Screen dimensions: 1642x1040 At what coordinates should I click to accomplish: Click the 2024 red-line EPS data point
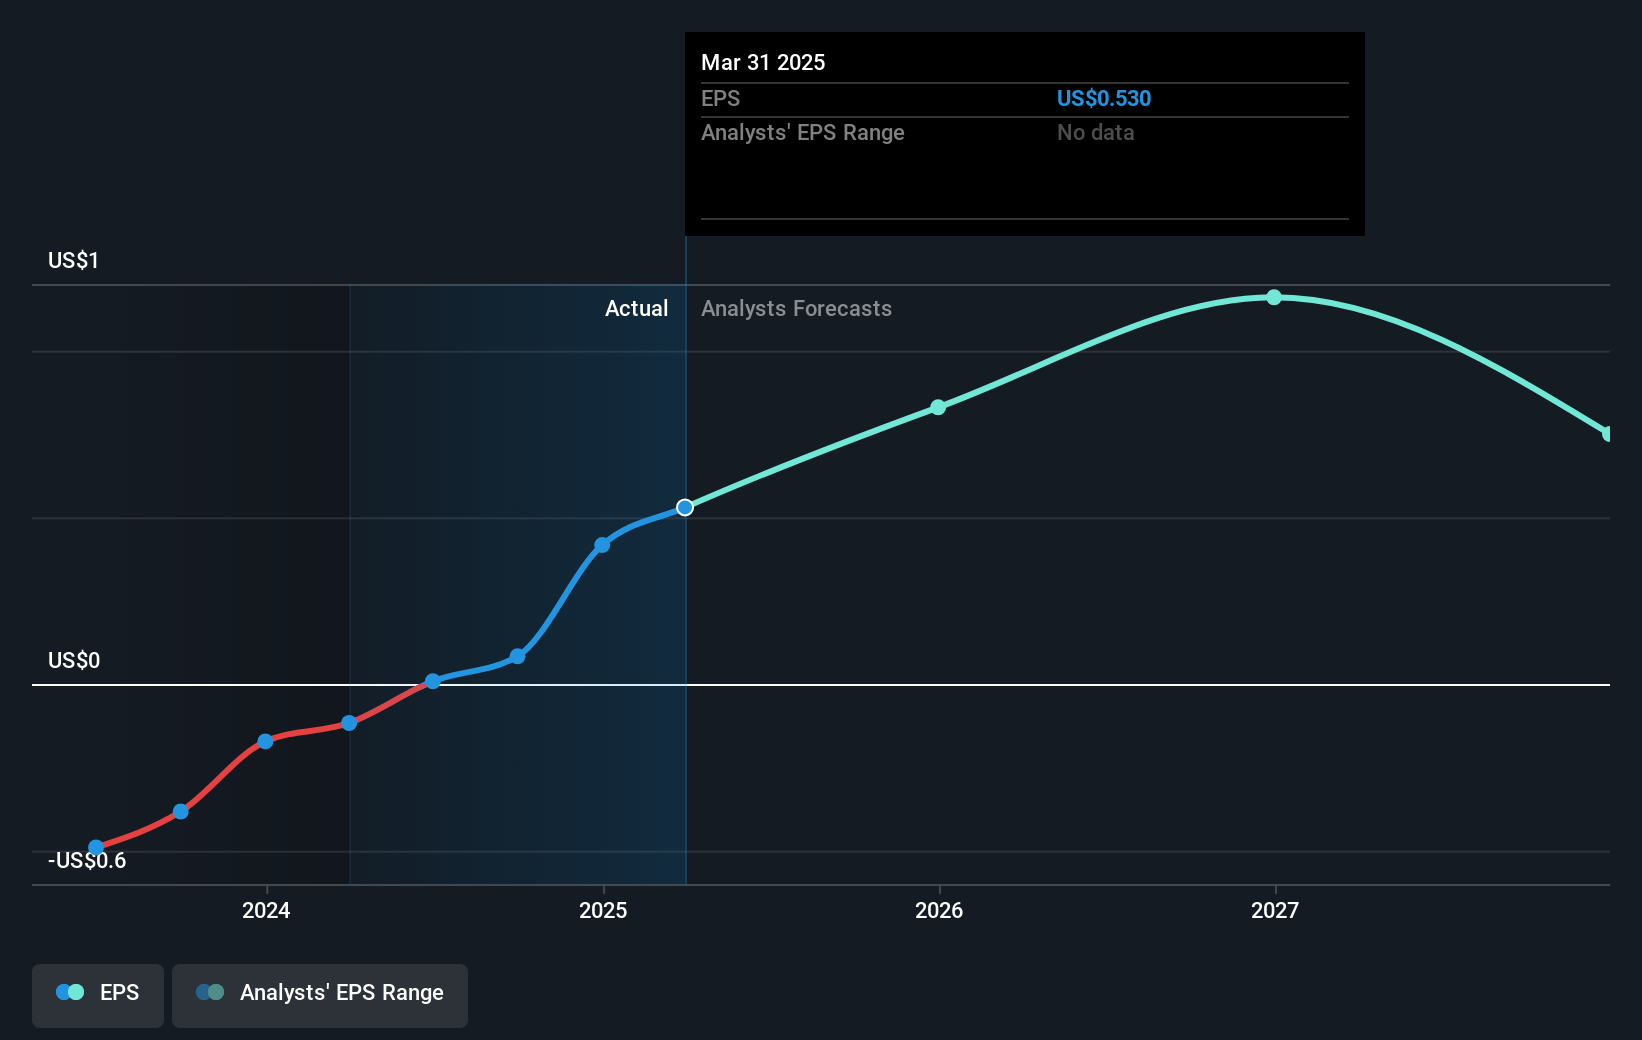(265, 741)
